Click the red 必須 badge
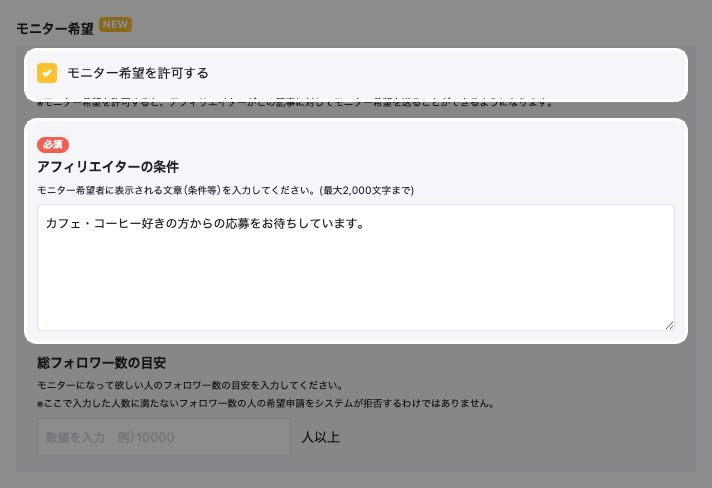 tap(53, 145)
